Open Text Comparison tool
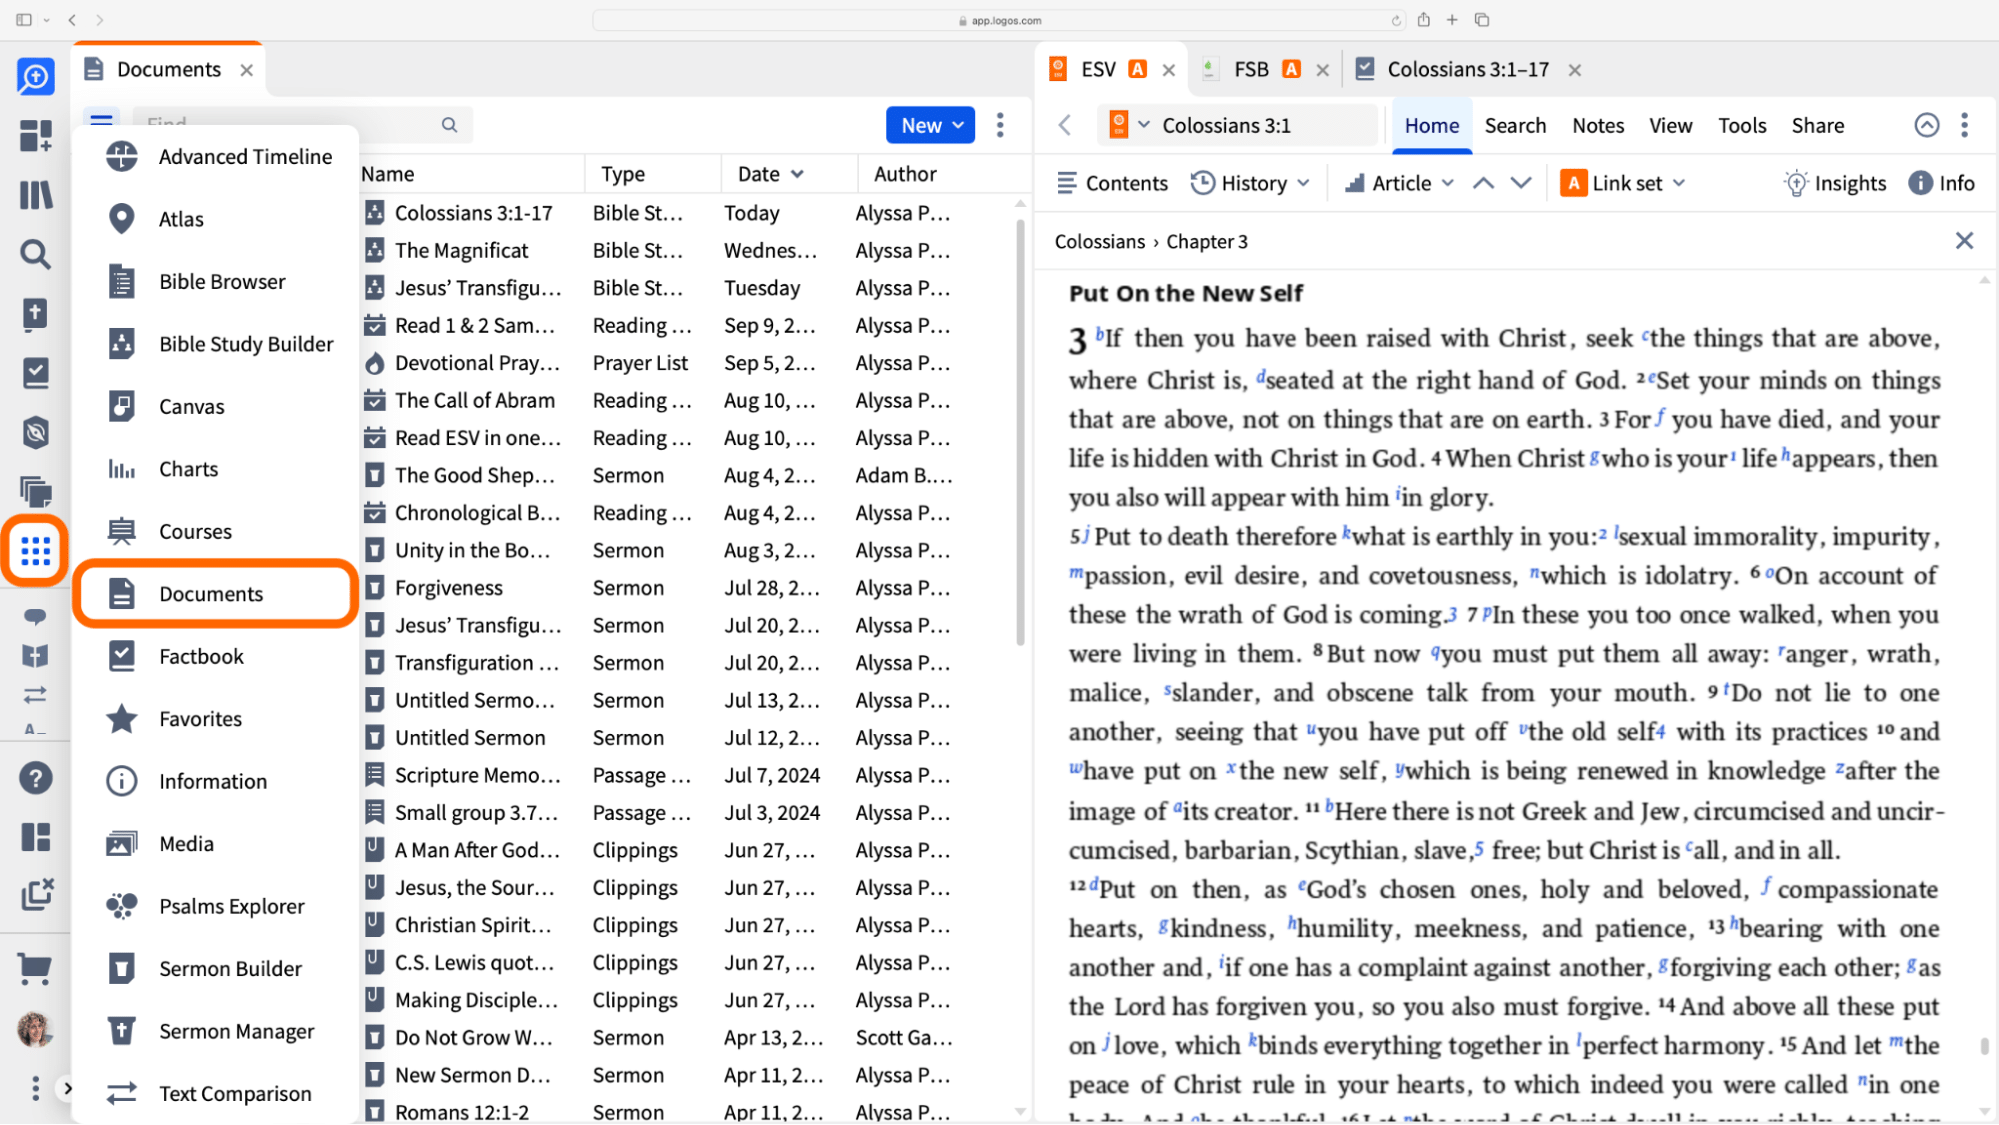The width and height of the screenshot is (1999, 1125). 218,1094
